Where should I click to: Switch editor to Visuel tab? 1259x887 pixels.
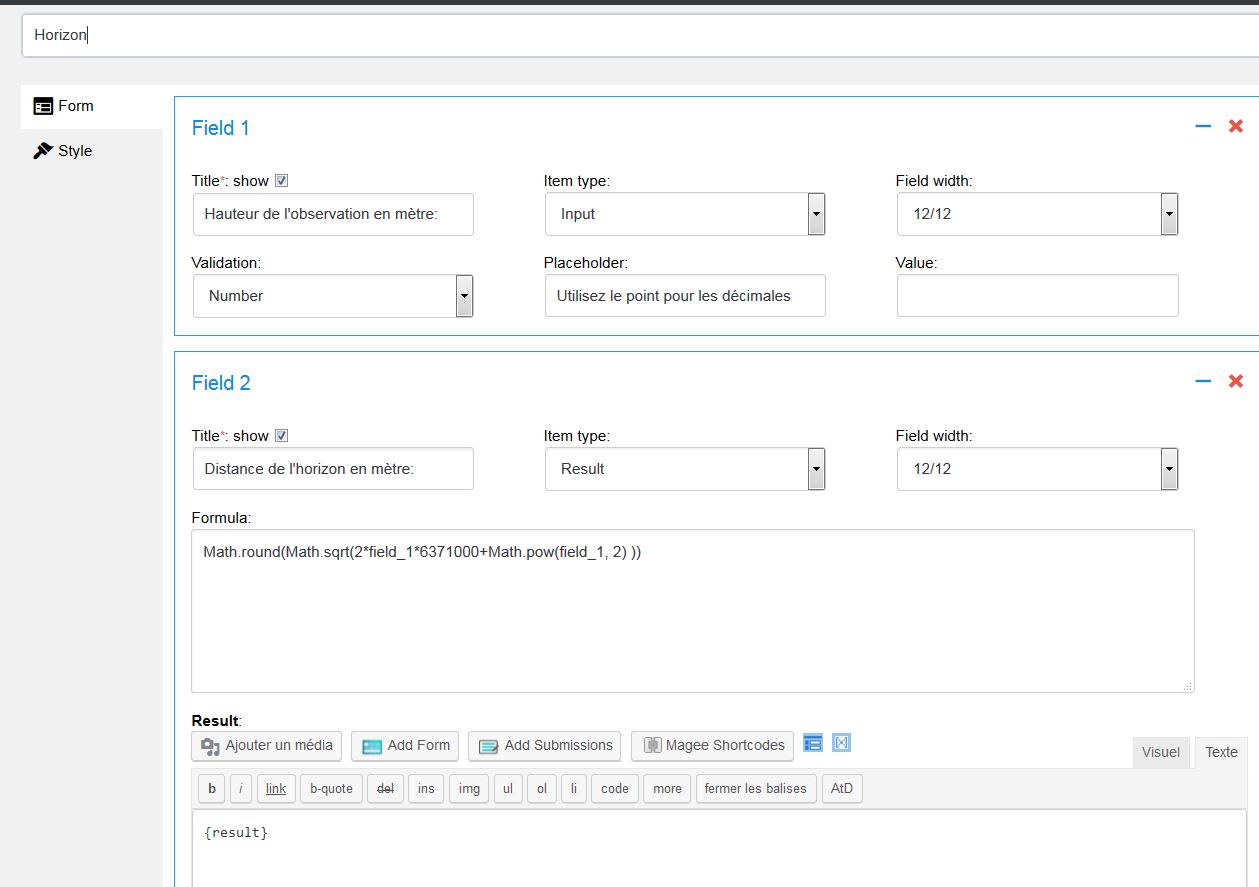tap(1160, 752)
